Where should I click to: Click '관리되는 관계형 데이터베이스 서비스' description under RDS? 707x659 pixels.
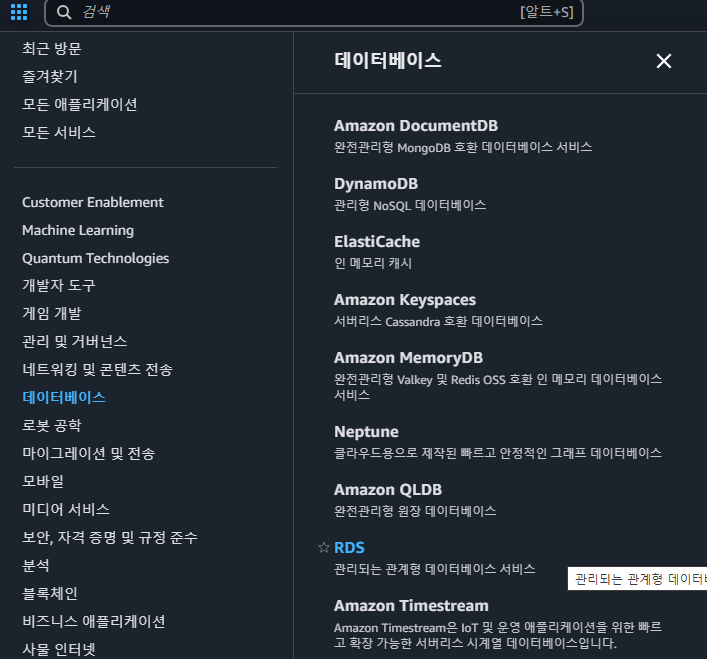coord(435,569)
